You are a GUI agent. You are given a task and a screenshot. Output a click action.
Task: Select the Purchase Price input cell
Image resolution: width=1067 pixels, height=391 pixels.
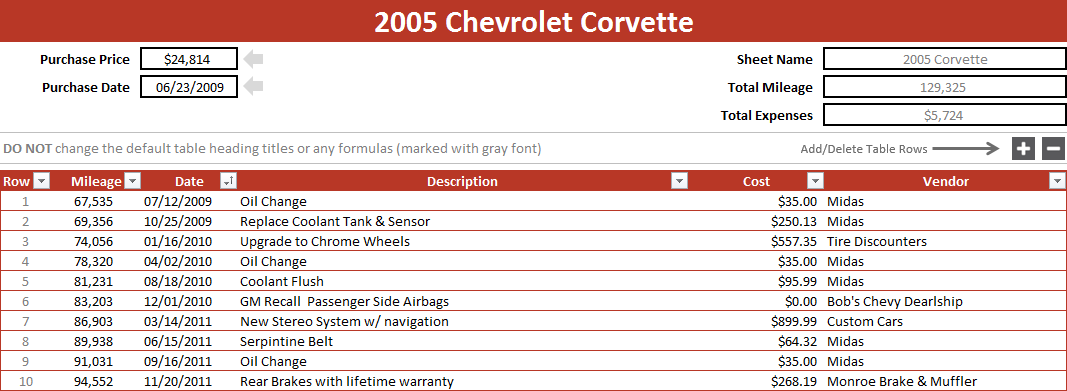[x=189, y=59]
